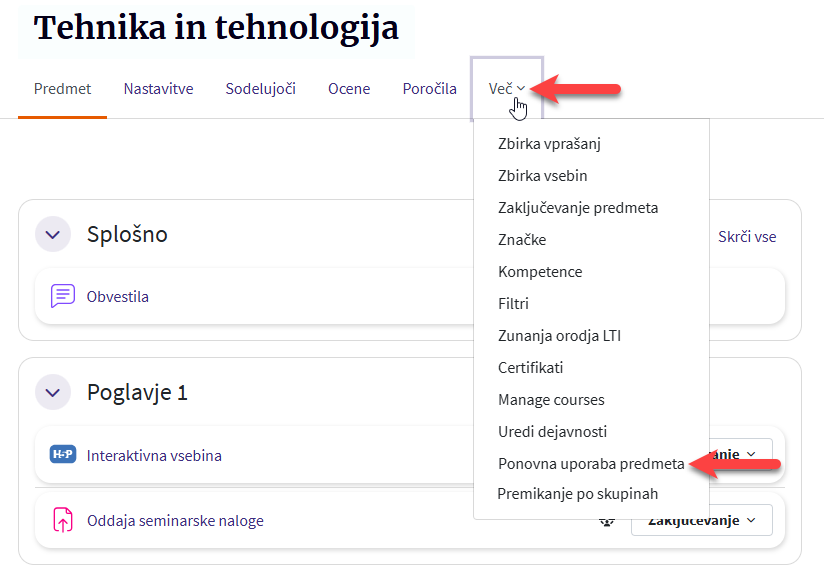Select the Poročila tab
The height and width of the screenshot is (574, 824).
point(429,89)
